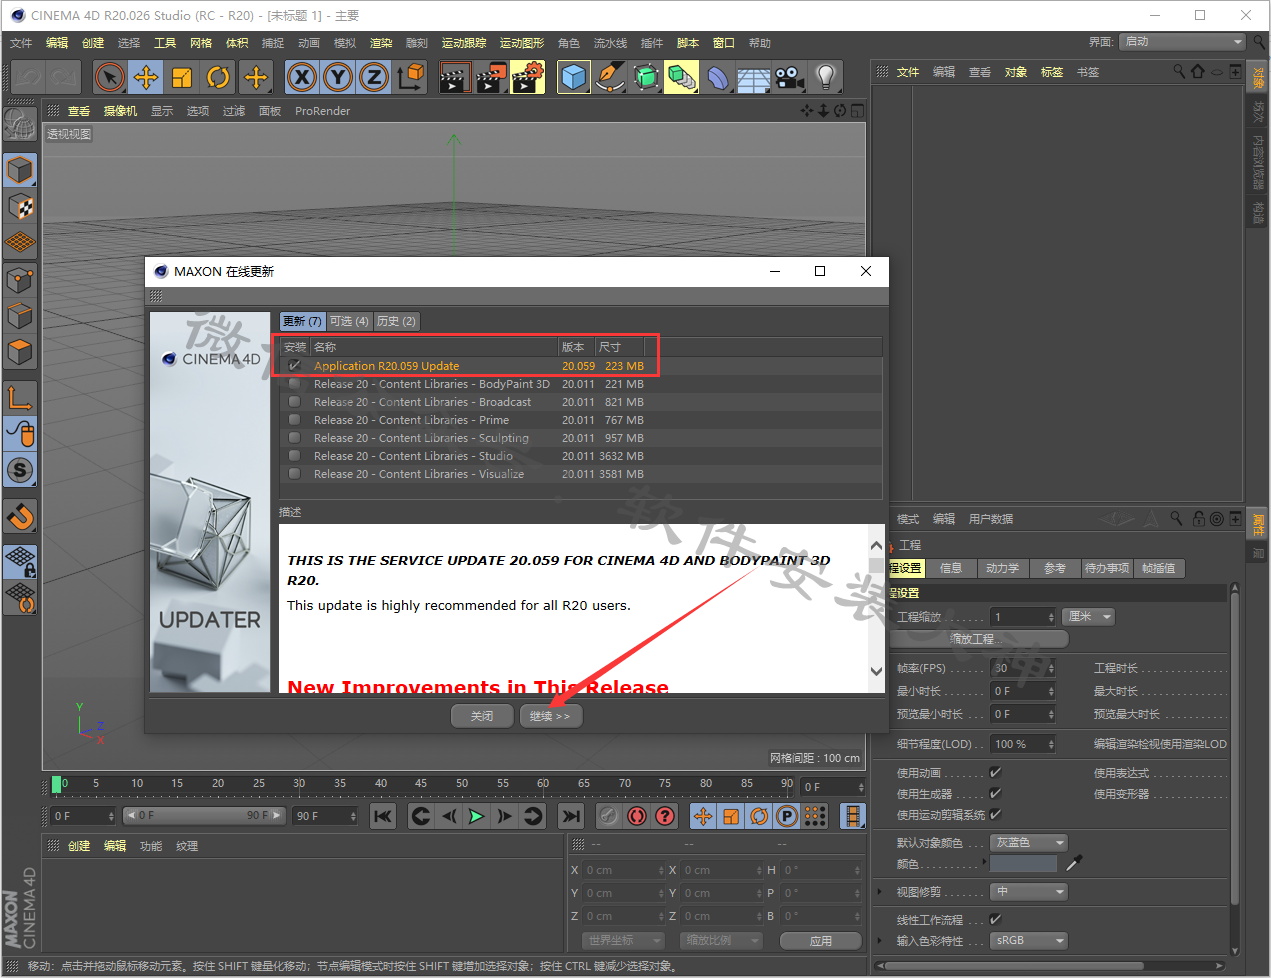
Task: Click the 工程缩放 value input field
Action: click(1023, 617)
